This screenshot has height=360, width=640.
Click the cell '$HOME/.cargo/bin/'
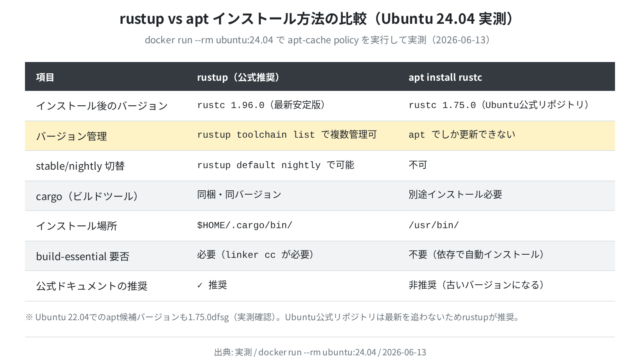[x=244, y=225]
